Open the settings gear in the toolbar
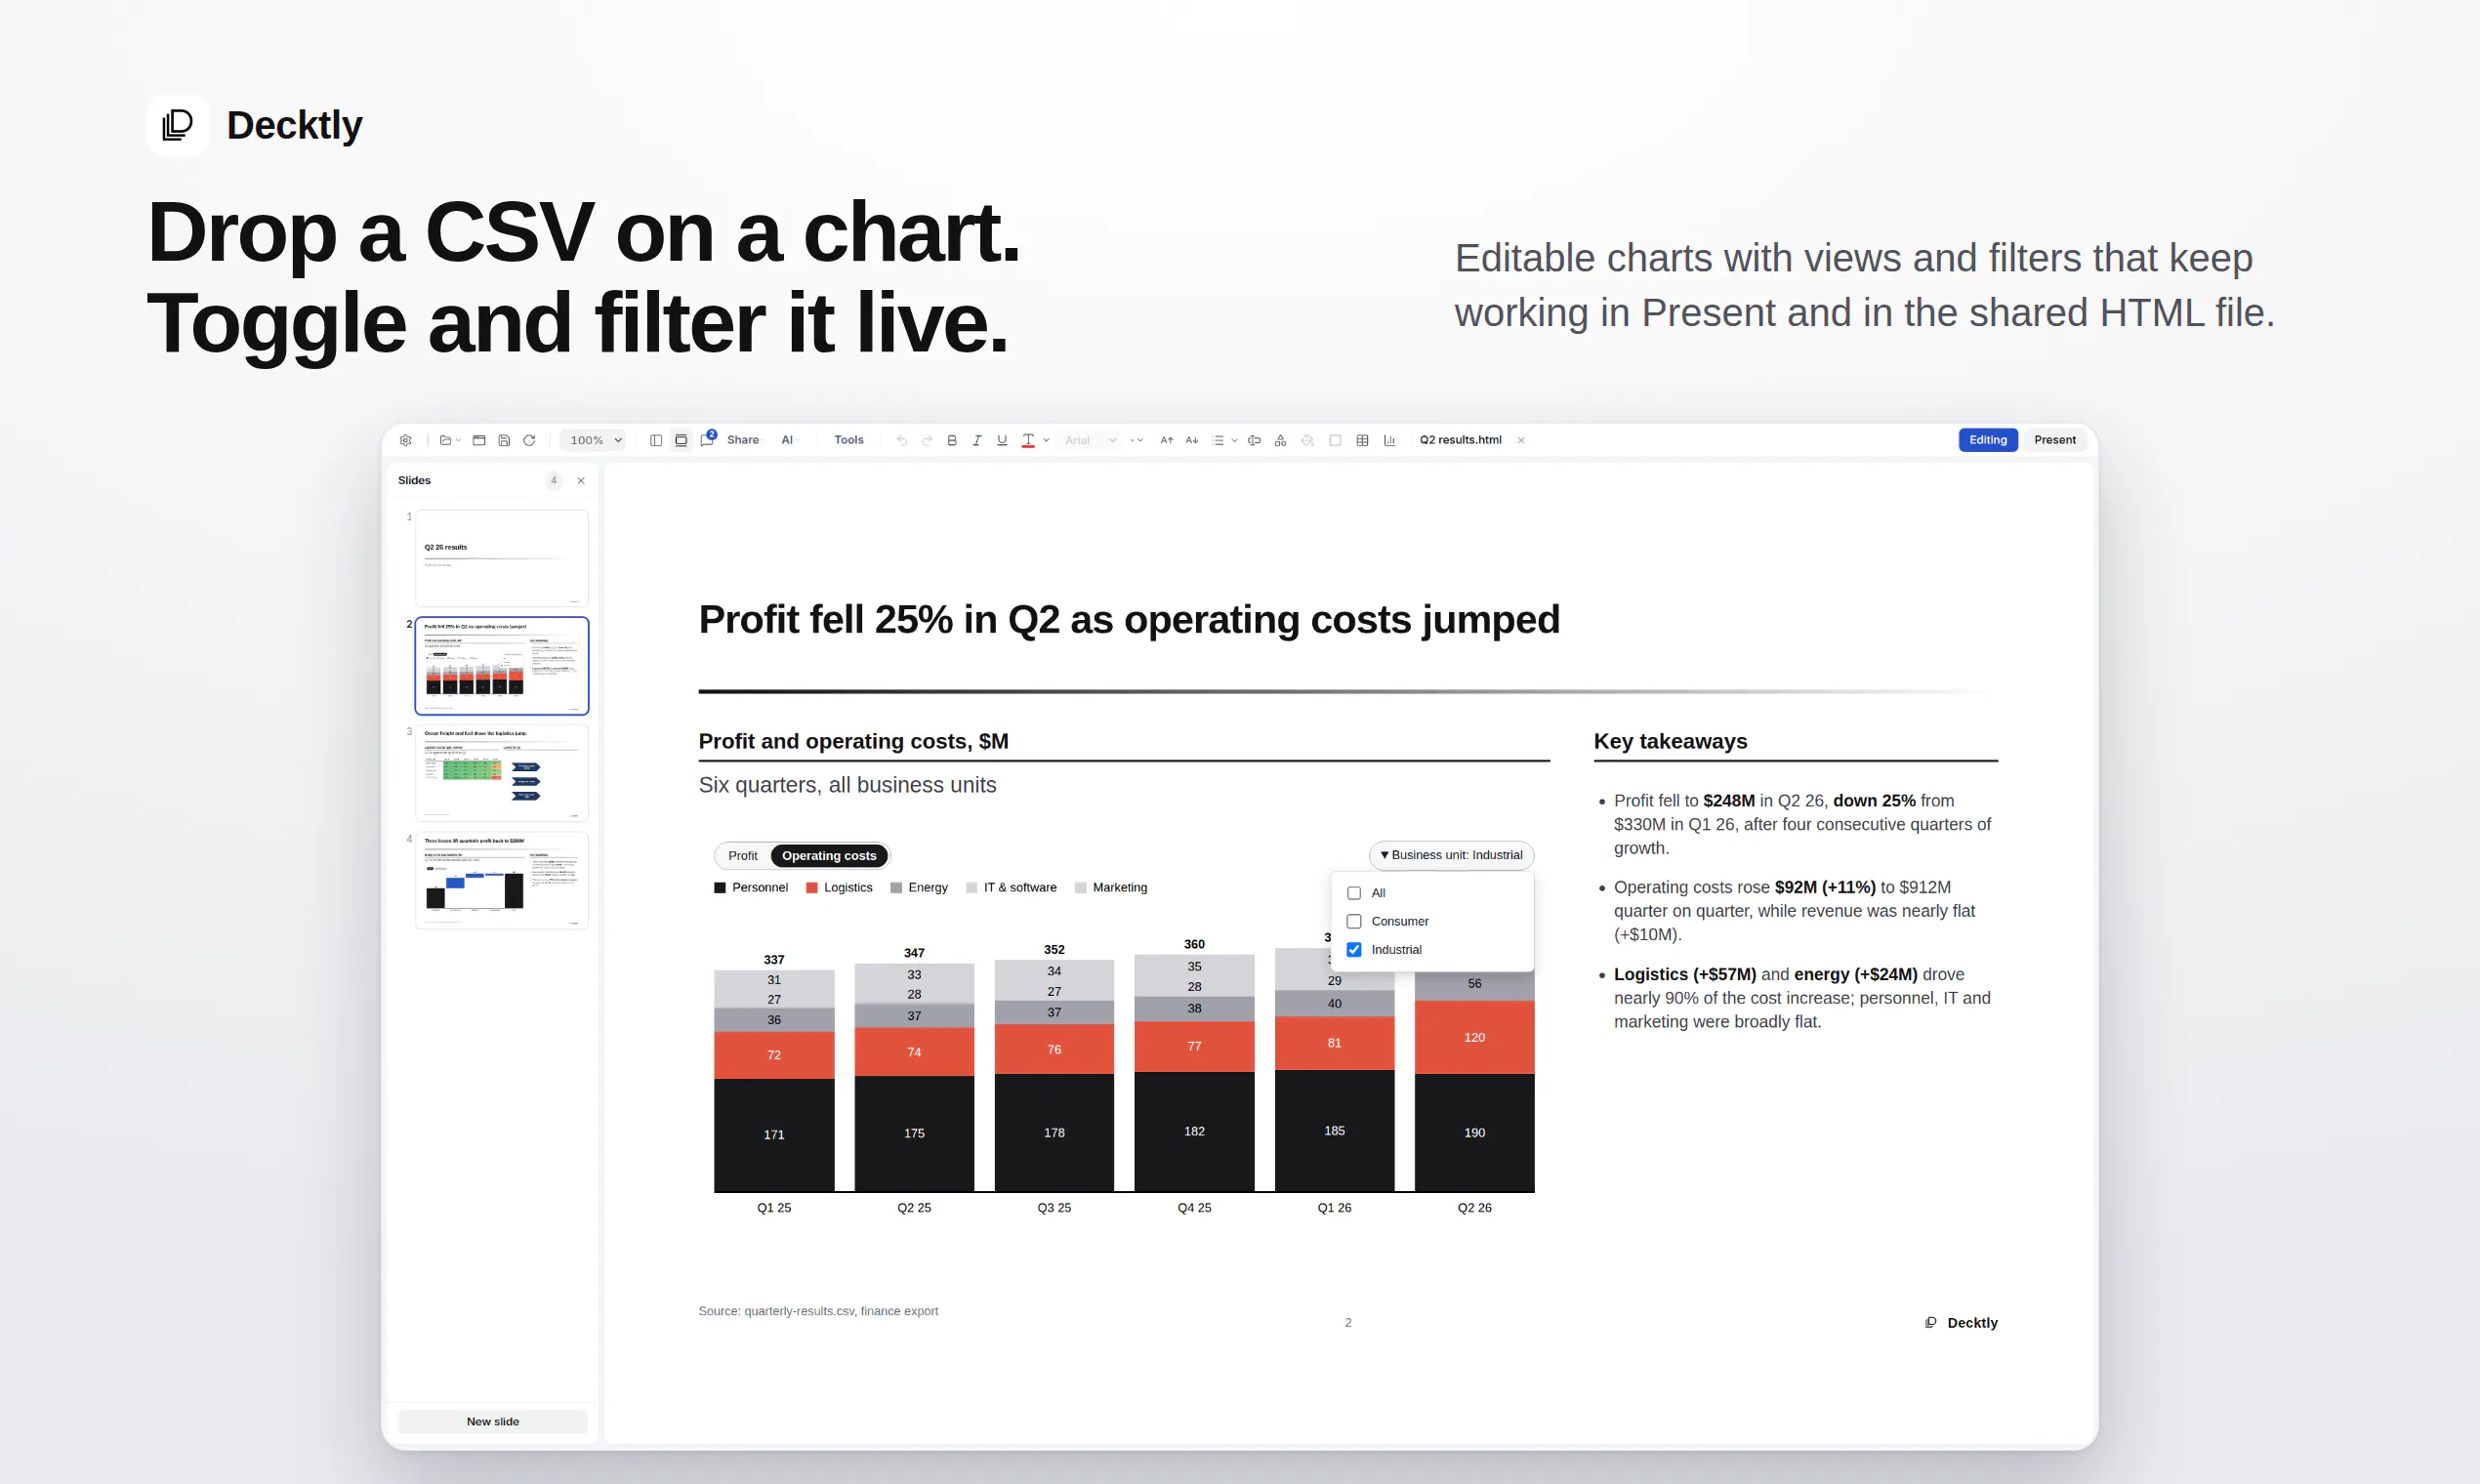 (406, 440)
